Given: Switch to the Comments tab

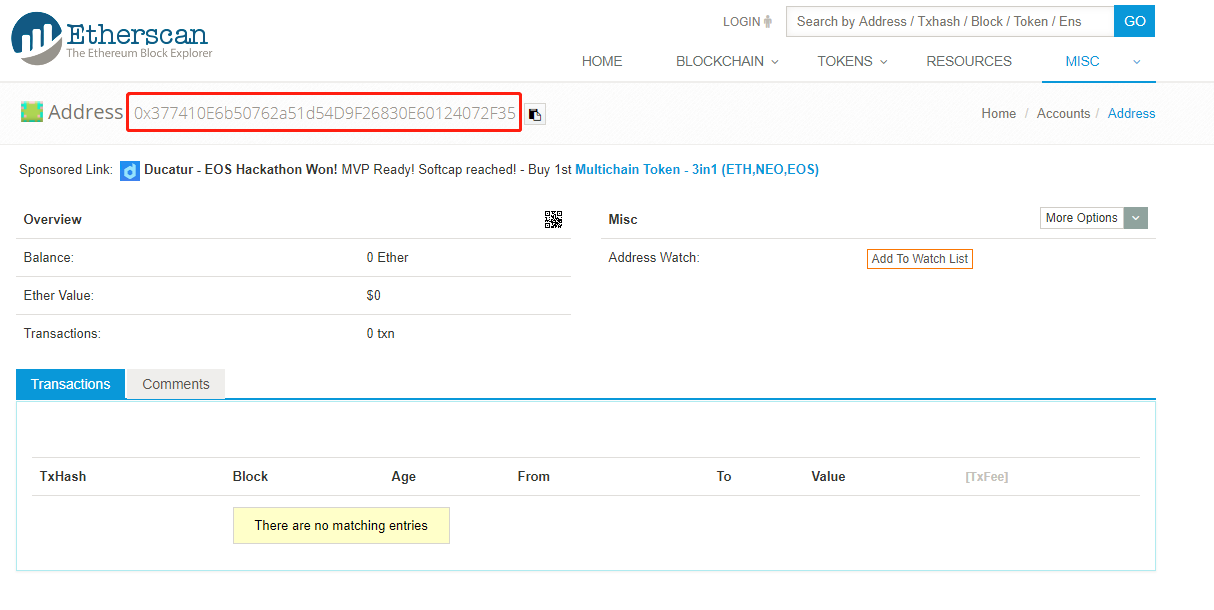Looking at the screenshot, I should pos(176,384).
